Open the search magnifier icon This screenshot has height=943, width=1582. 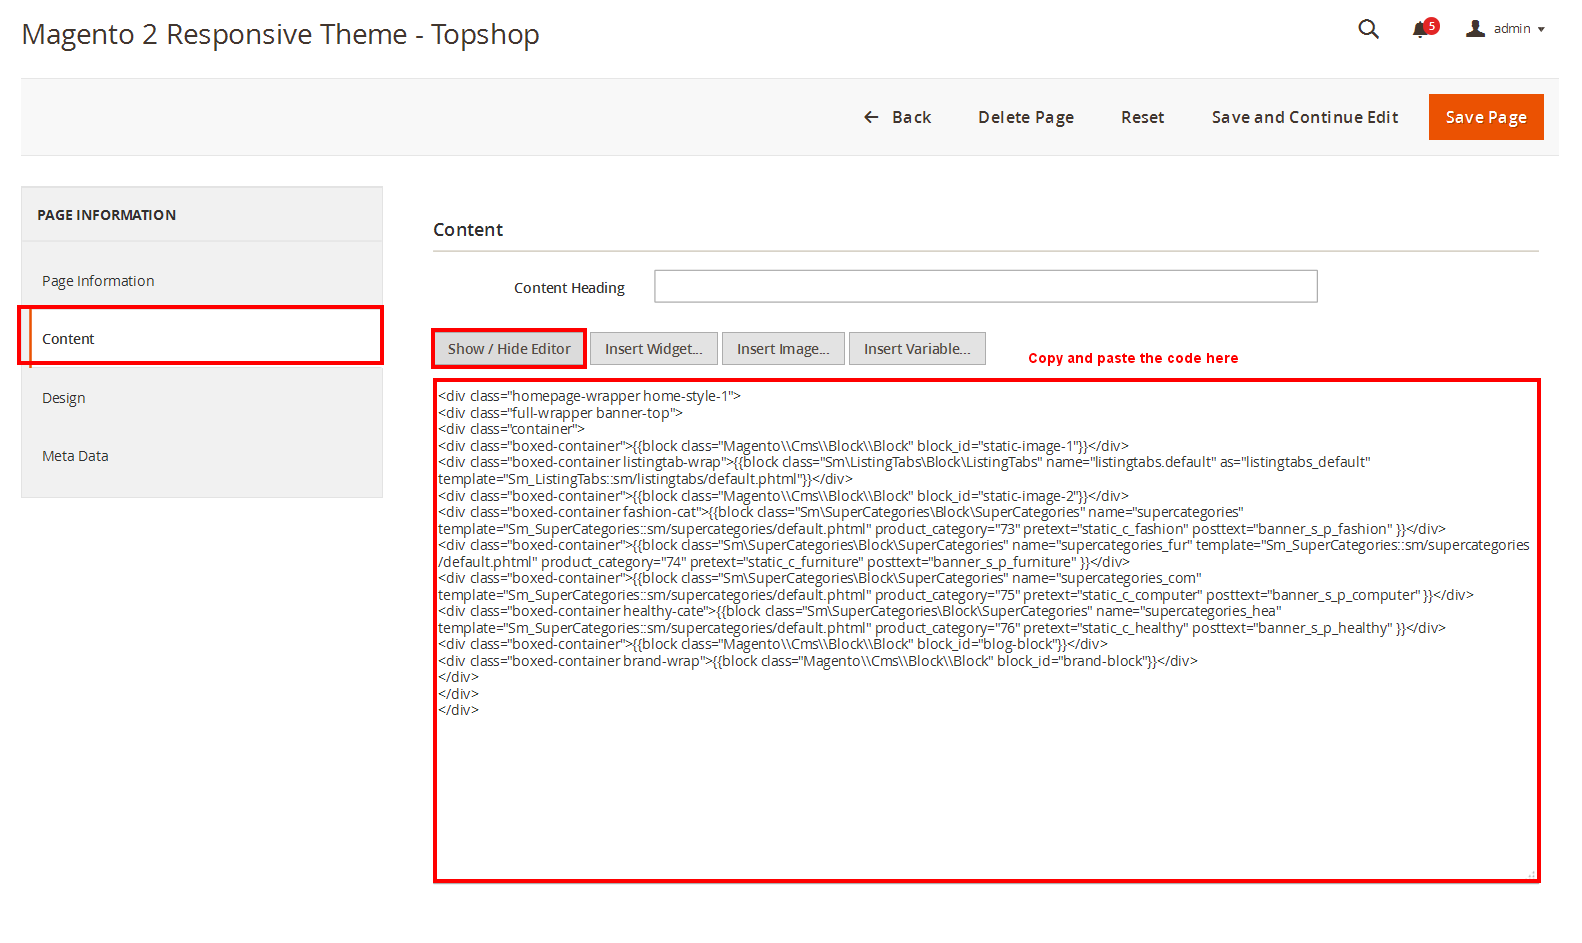1368,29
